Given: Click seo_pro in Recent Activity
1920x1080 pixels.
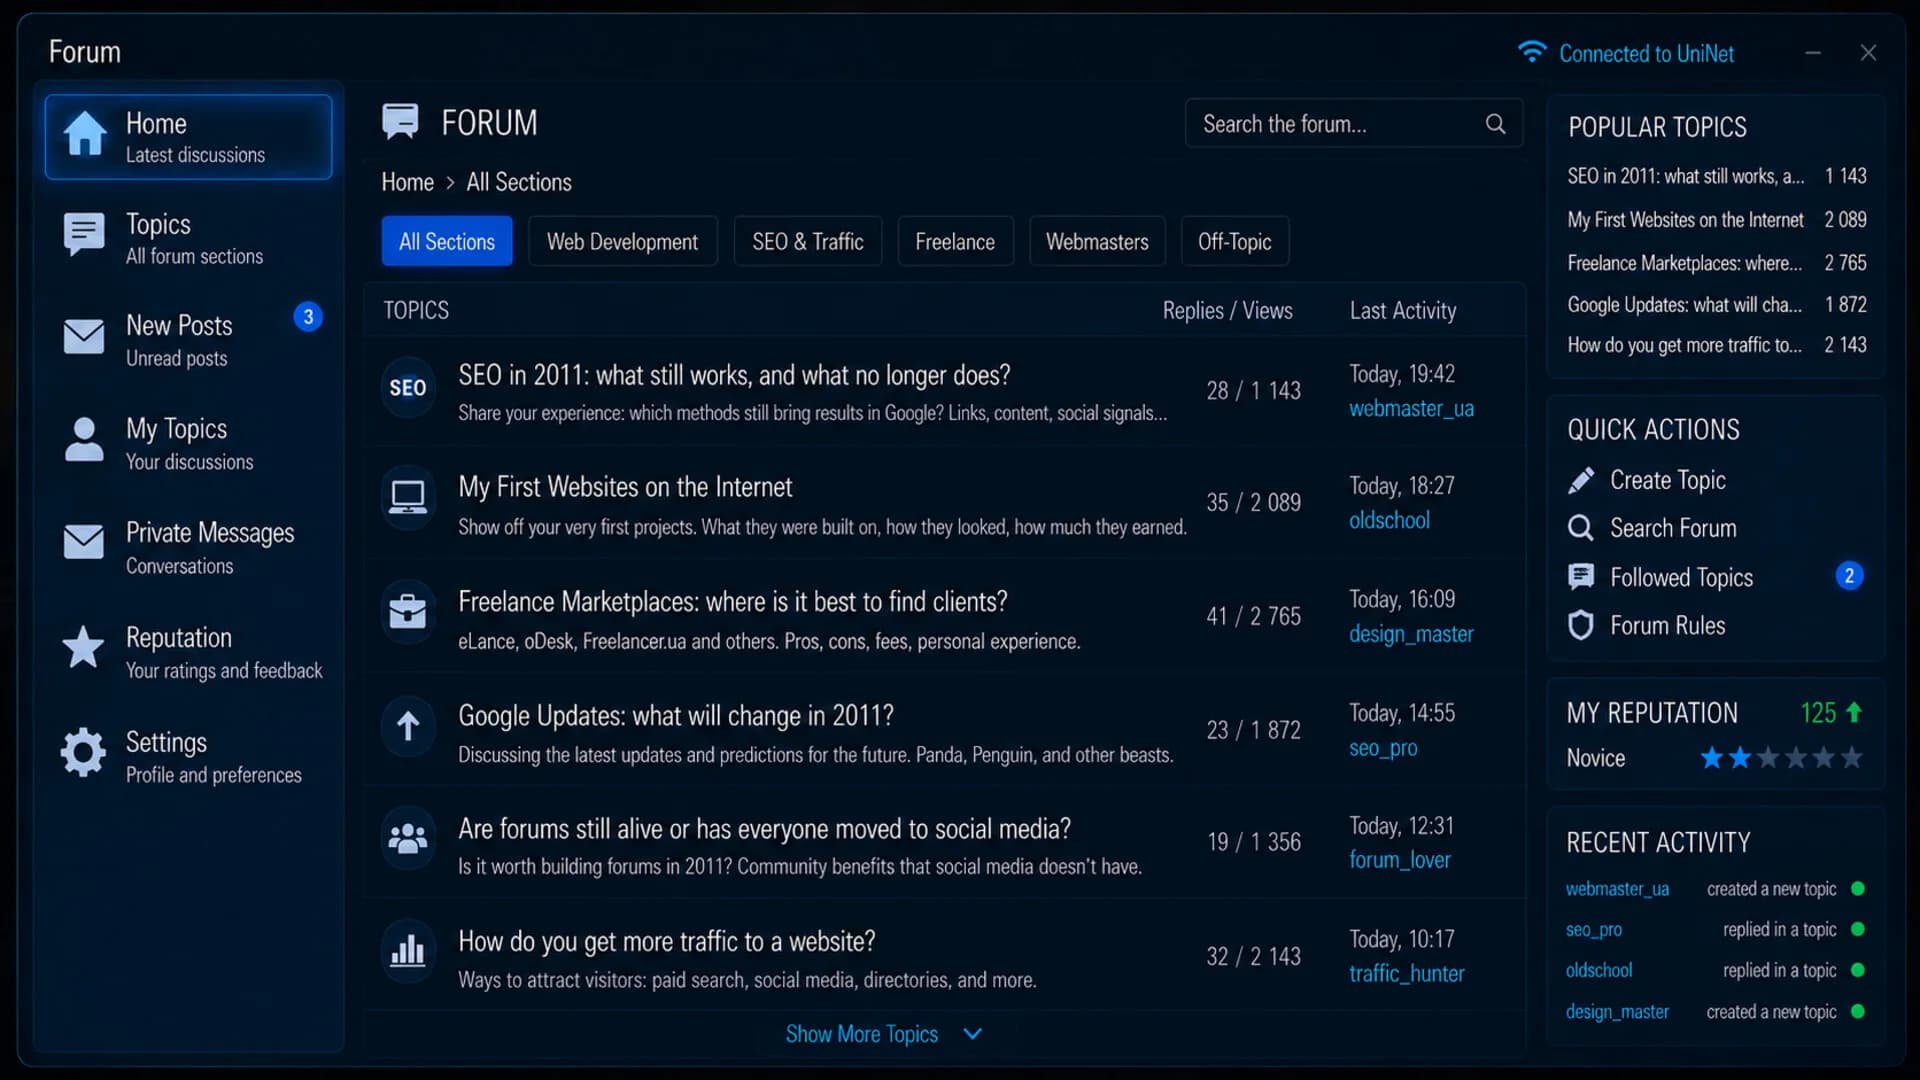Looking at the screenshot, I should click(x=1594, y=930).
